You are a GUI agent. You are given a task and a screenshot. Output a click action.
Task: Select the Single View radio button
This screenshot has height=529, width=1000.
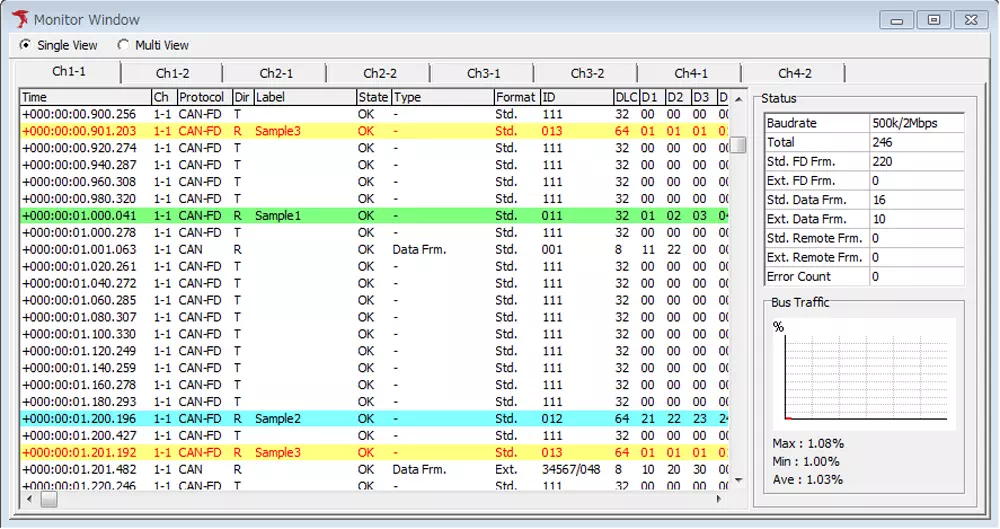click(26, 45)
